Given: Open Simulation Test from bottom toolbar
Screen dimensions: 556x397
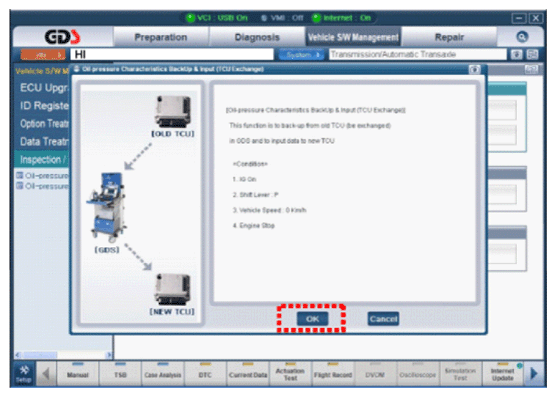Looking at the screenshot, I should [x=460, y=374].
